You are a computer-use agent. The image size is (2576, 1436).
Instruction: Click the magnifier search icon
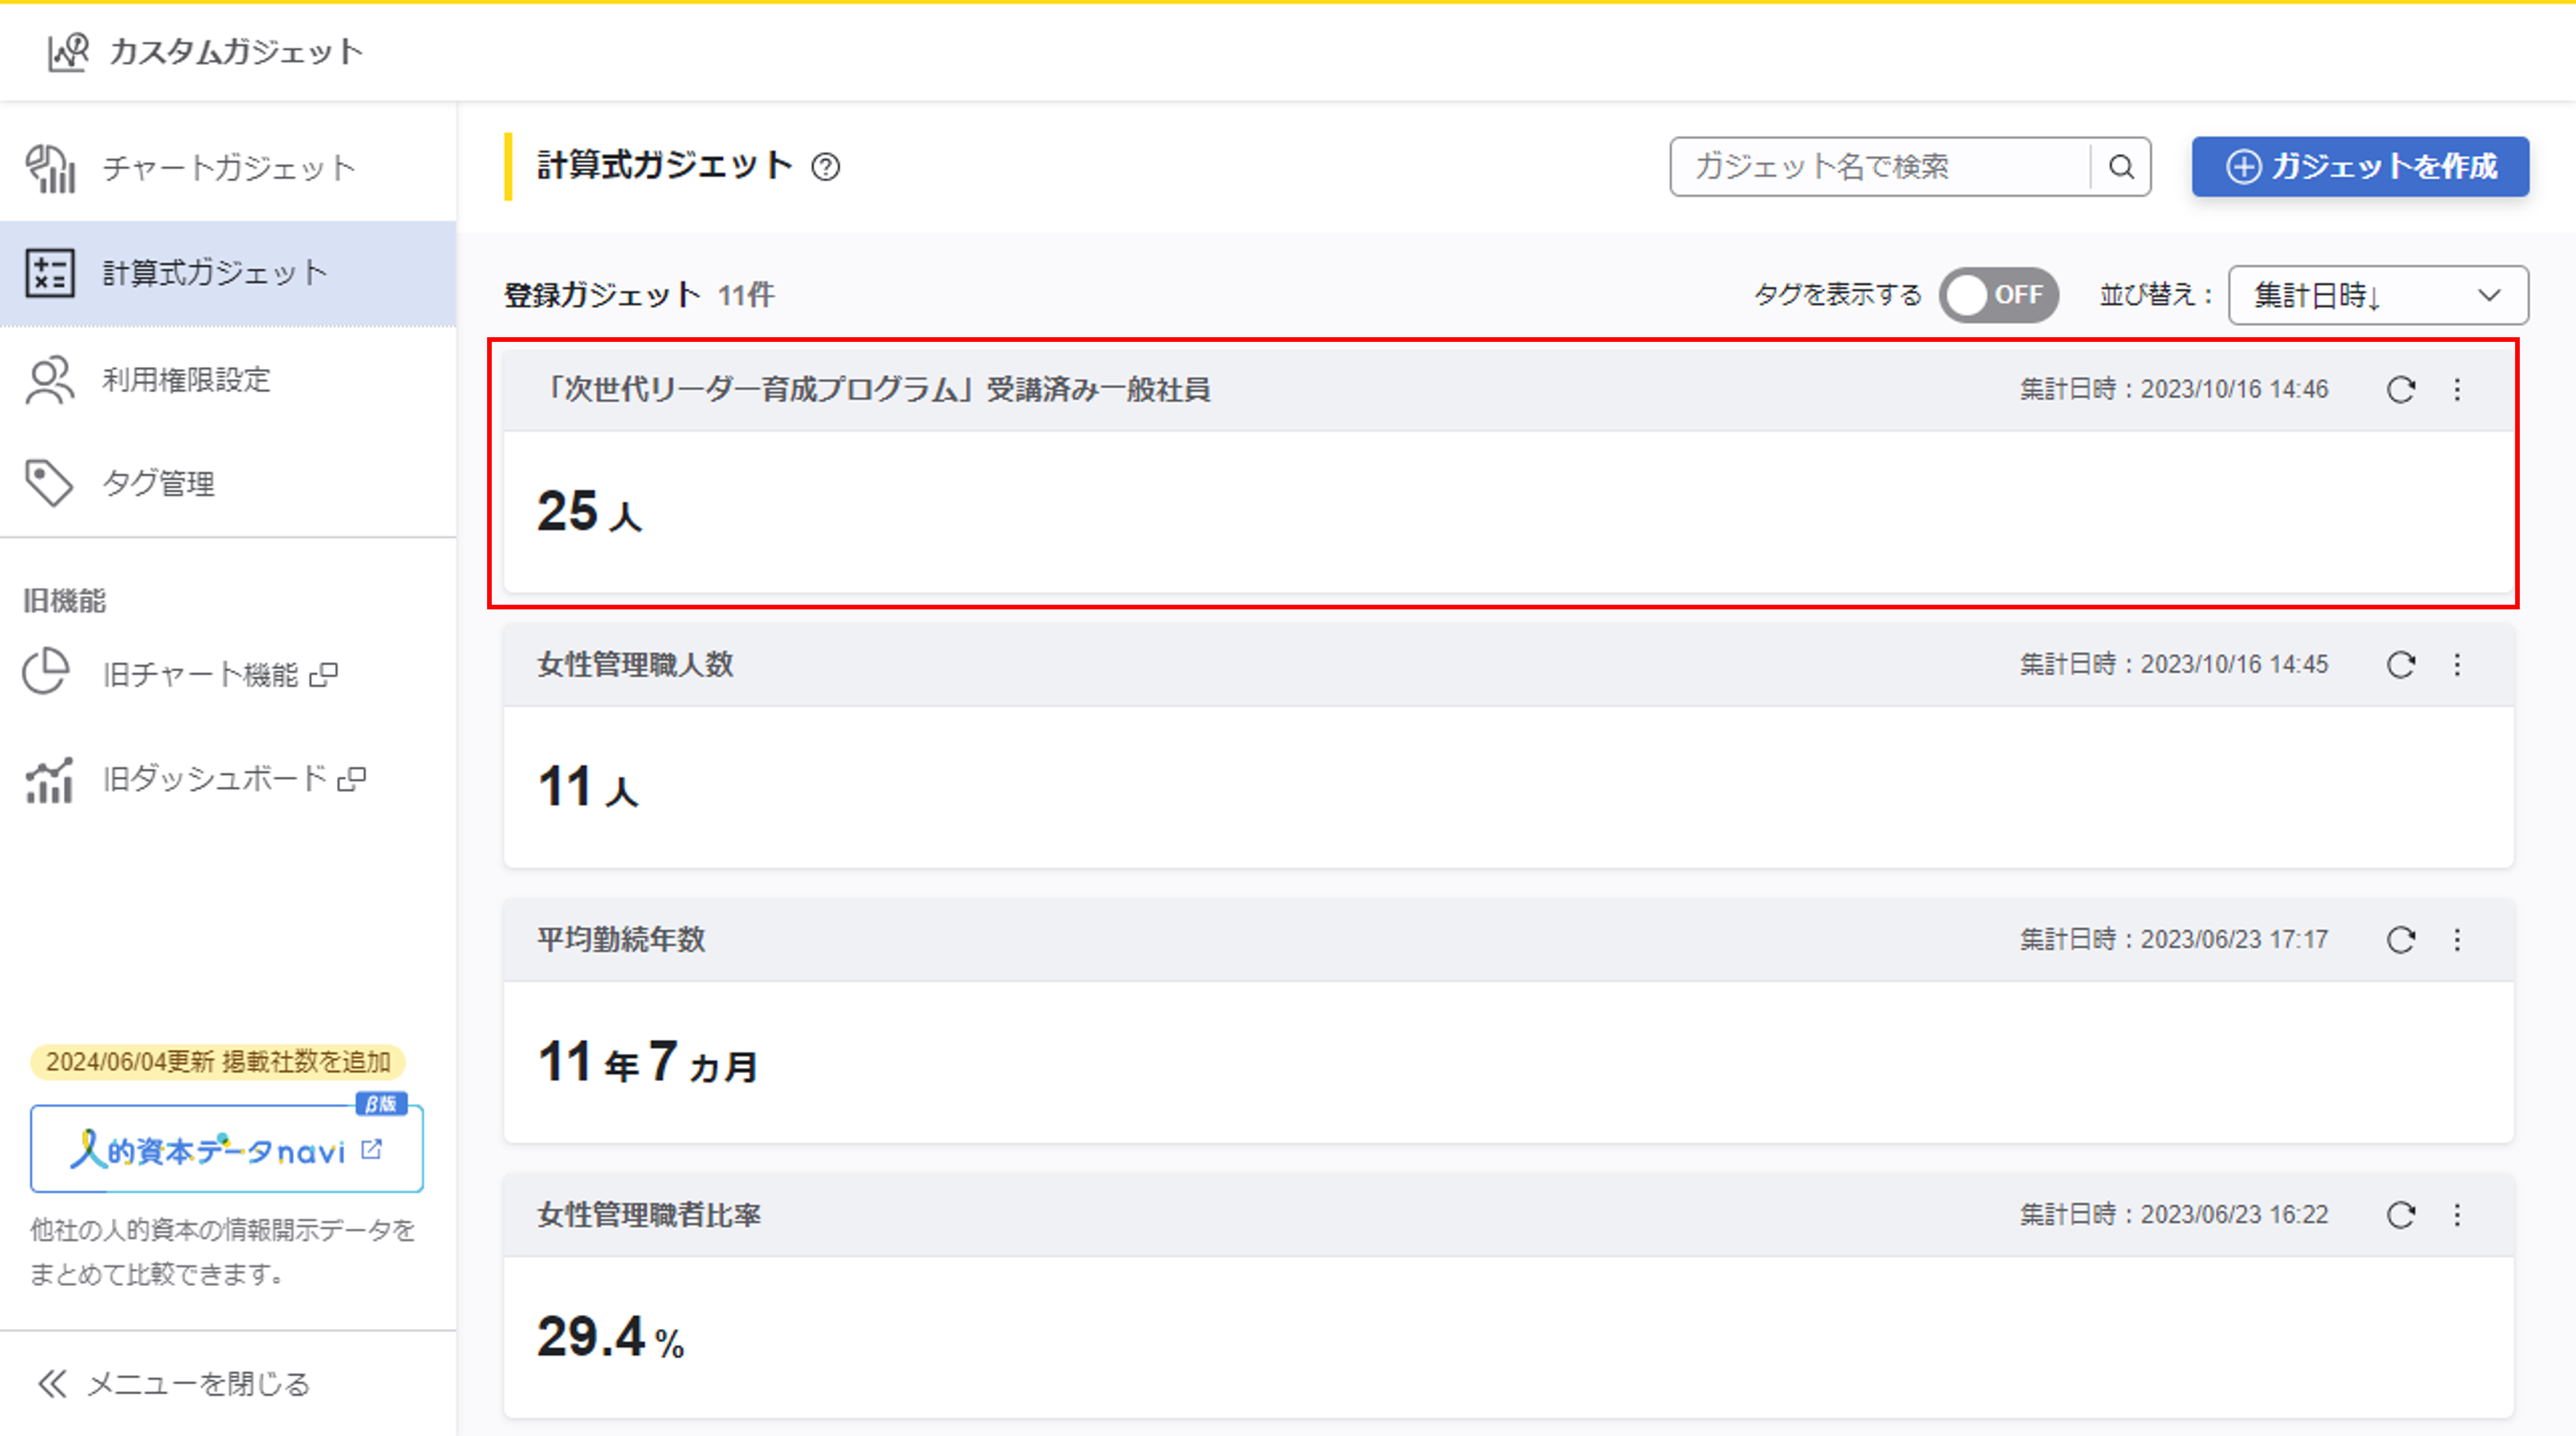[x=2121, y=167]
